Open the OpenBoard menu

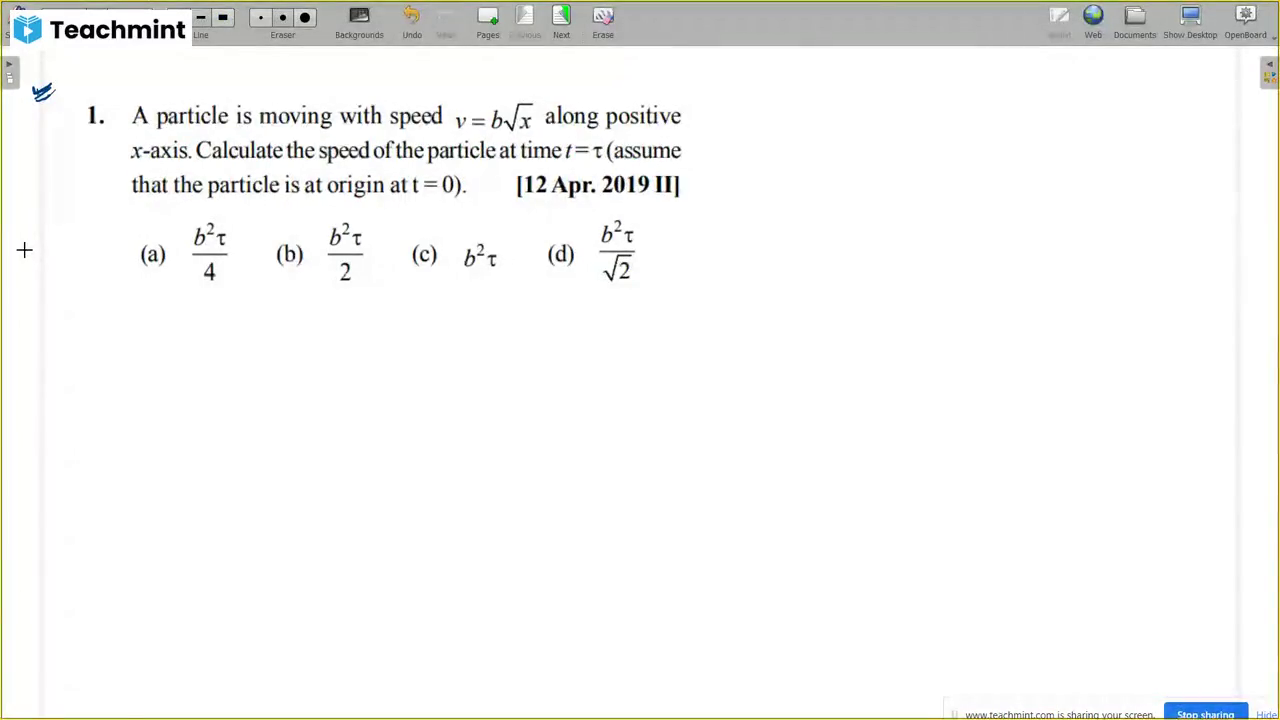pyautogui.click(x=1245, y=22)
